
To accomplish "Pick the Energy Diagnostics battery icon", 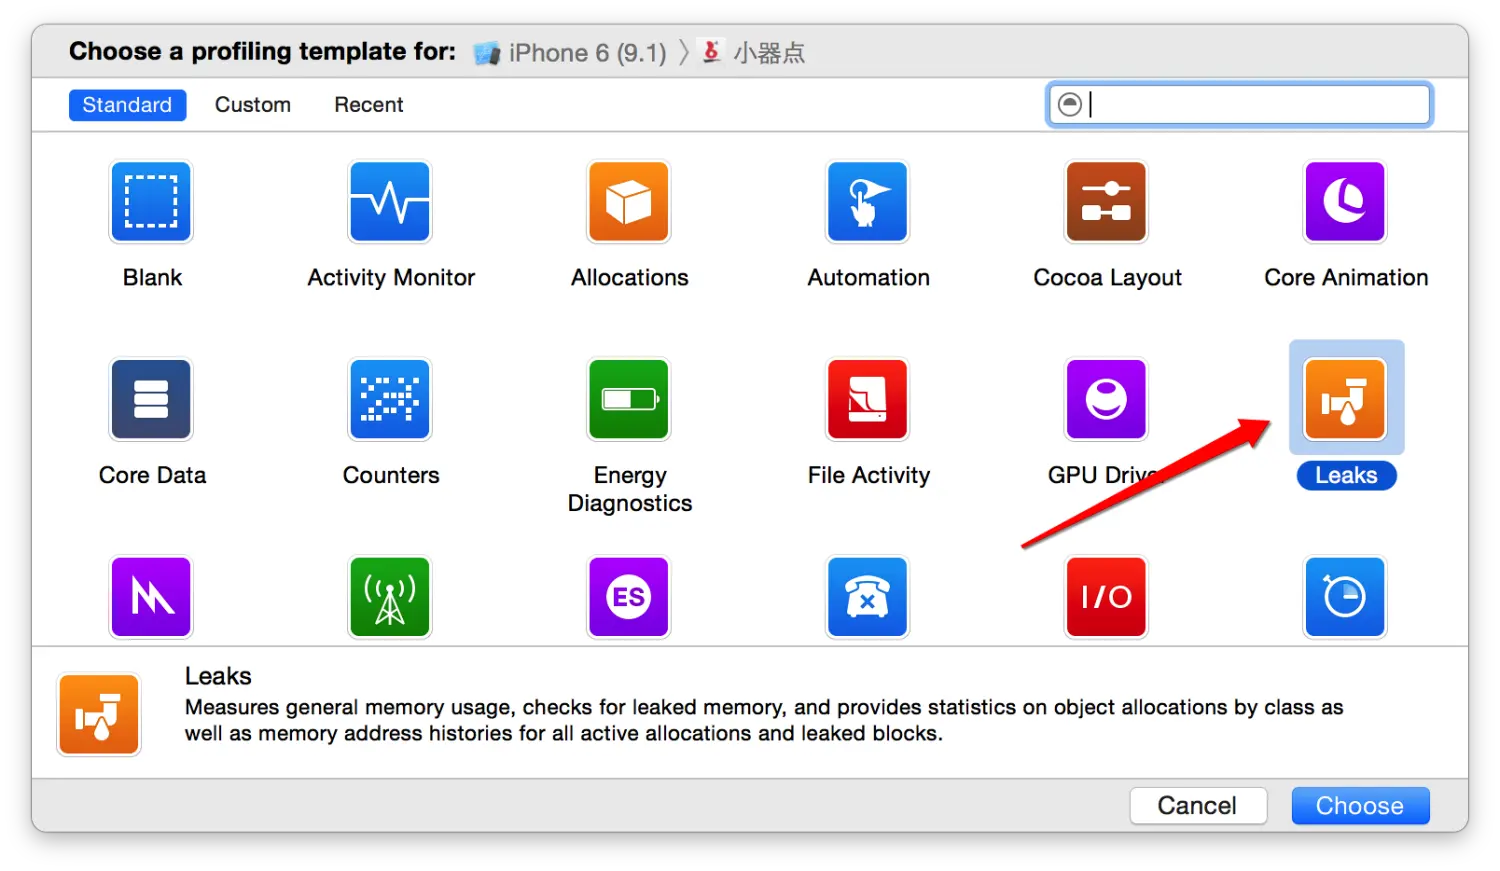I will [x=629, y=400].
